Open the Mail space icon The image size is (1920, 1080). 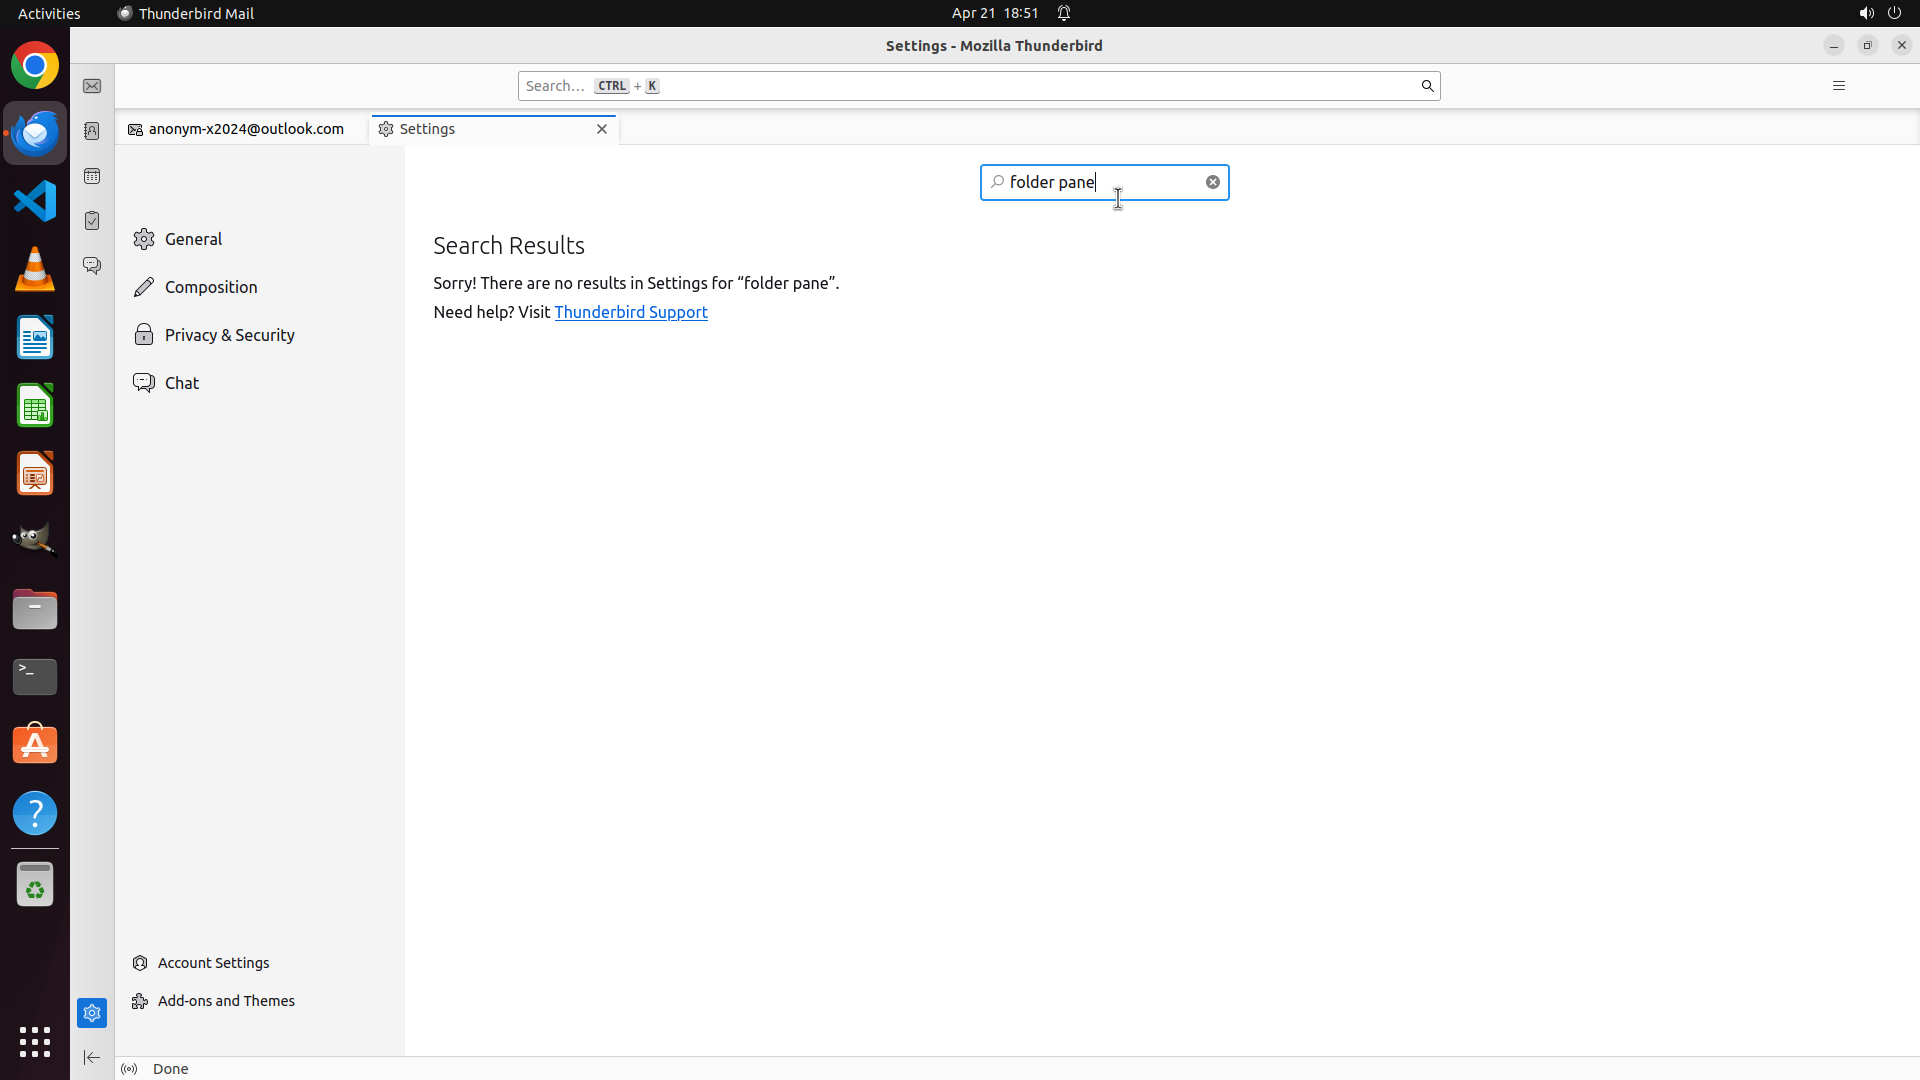92,86
